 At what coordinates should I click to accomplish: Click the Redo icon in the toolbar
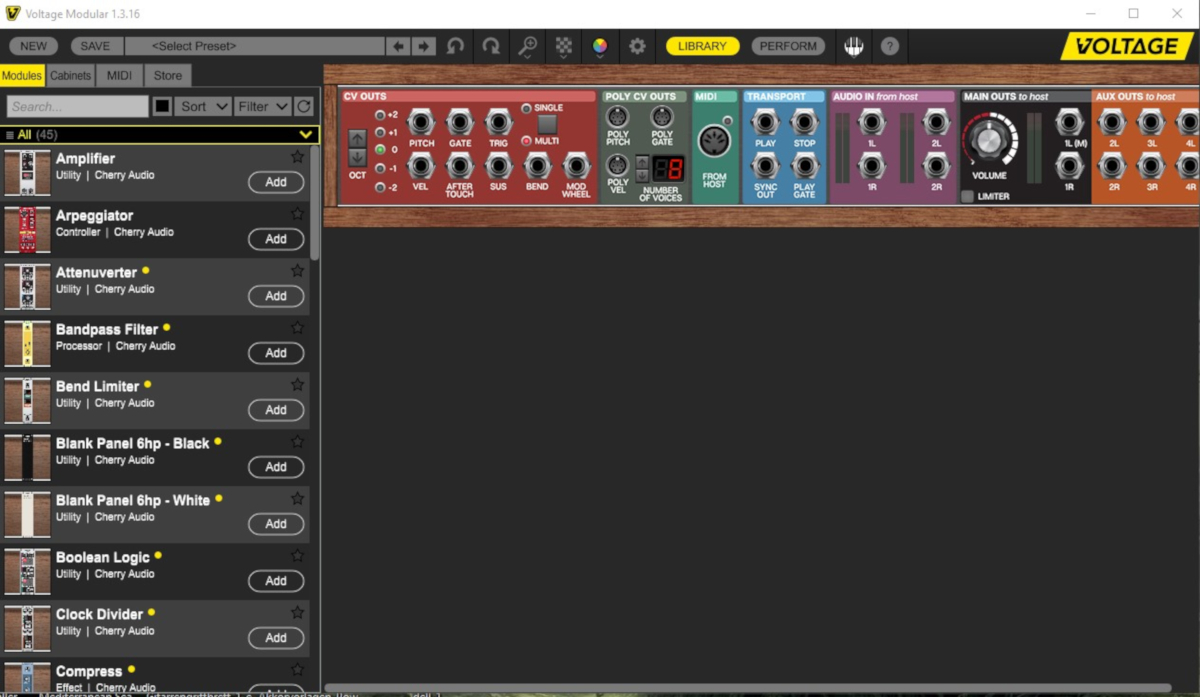coord(491,46)
